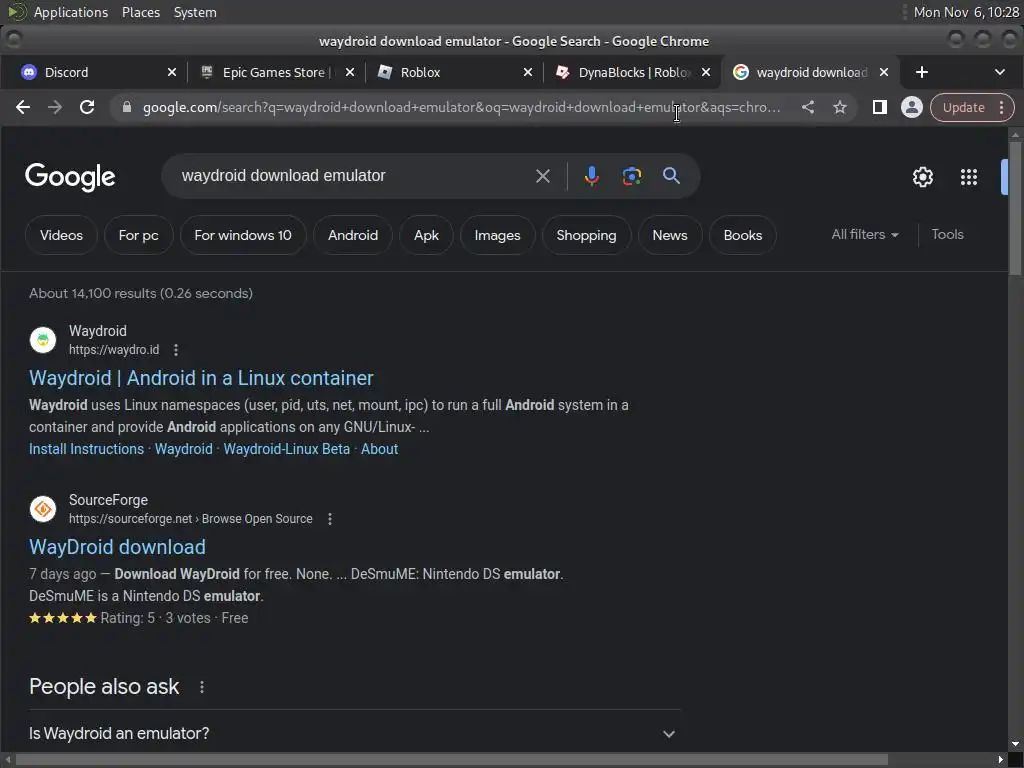
Task: Close the Roblox tab
Action: tap(528, 72)
